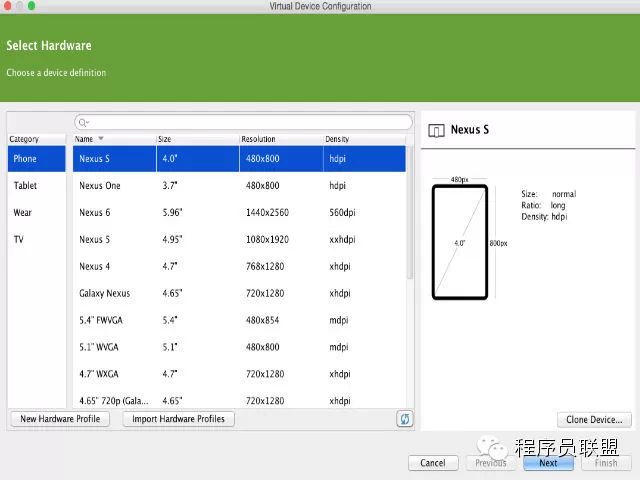Select the Nexus 5 device row
Image resolution: width=640 pixels, height=480 pixels.
tap(239, 240)
